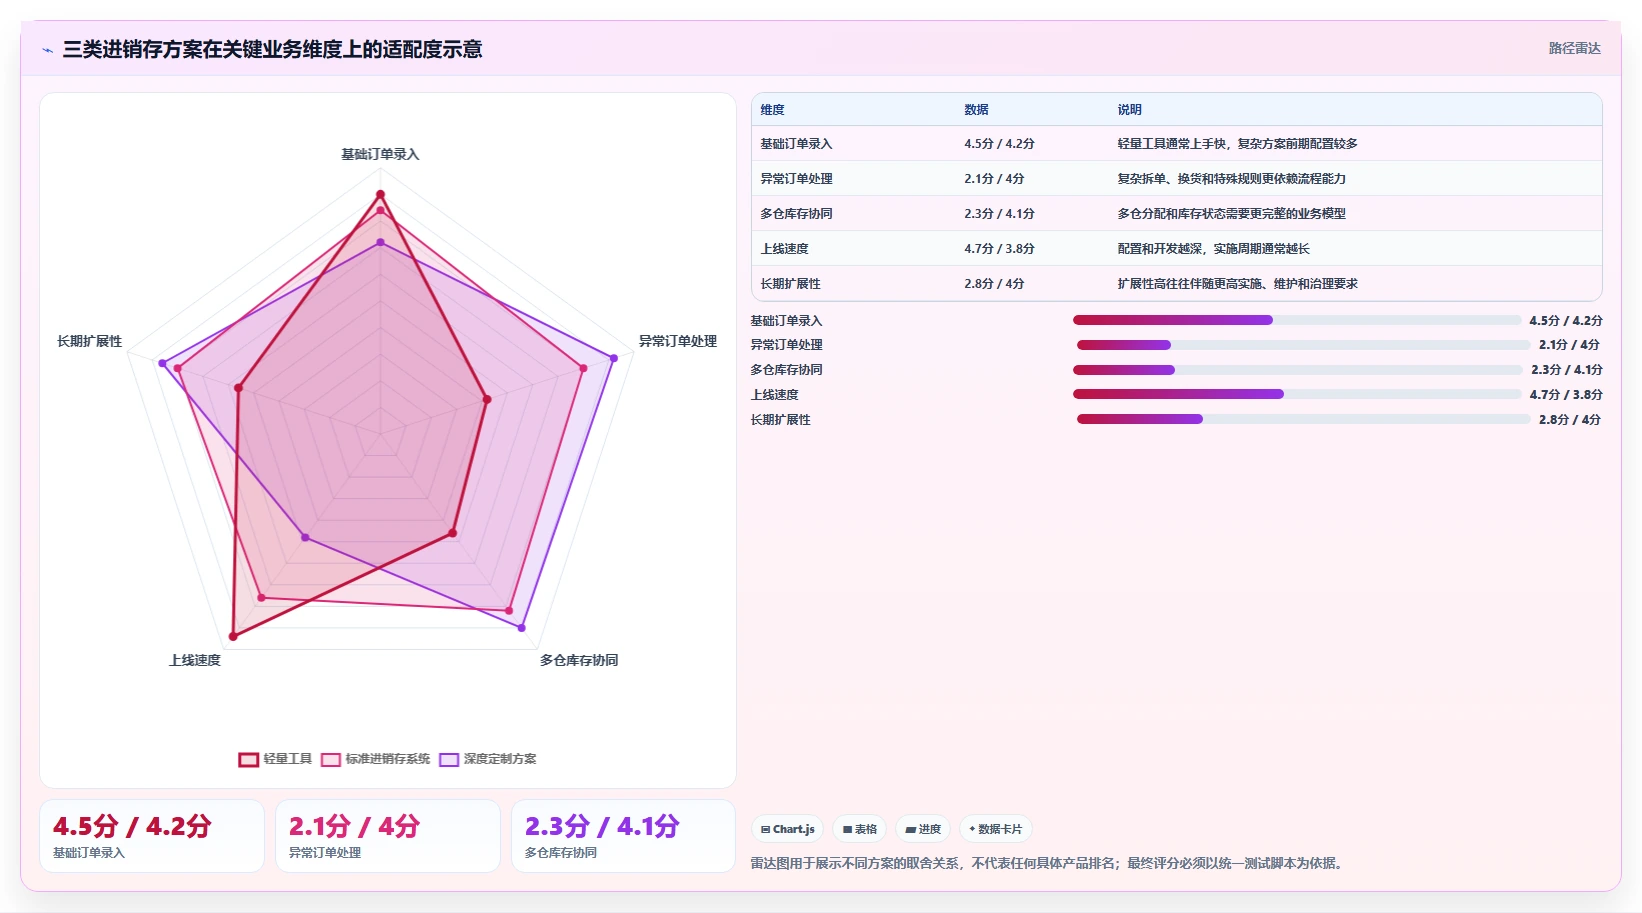Open the 异常订单处理 score card
The image size is (1642, 913).
point(388,836)
